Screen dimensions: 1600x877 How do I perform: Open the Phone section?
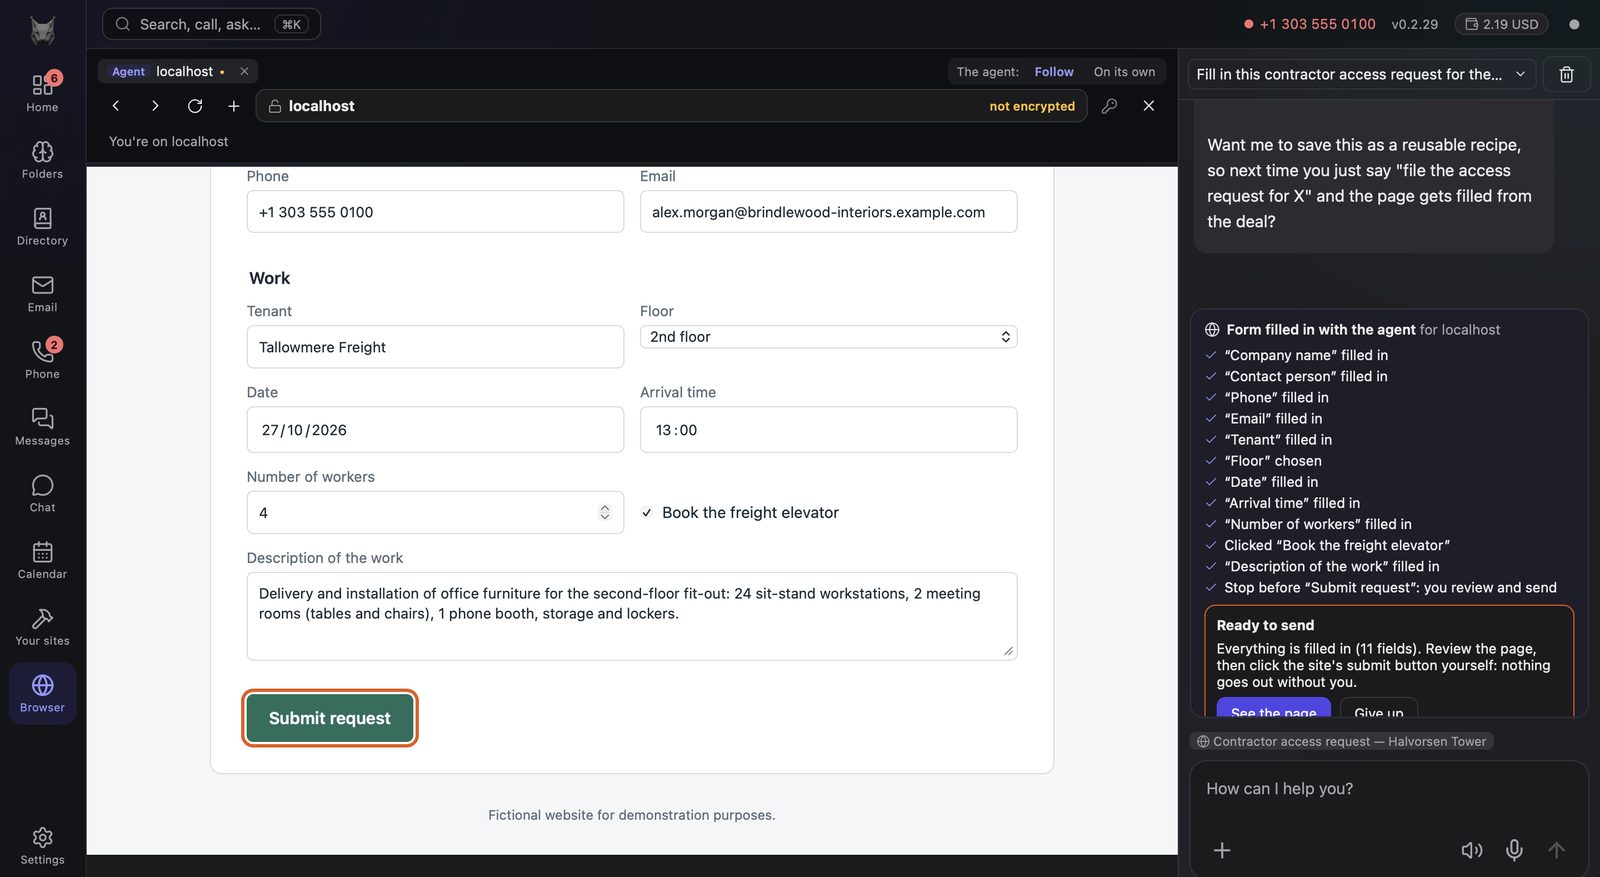[42, 360]
